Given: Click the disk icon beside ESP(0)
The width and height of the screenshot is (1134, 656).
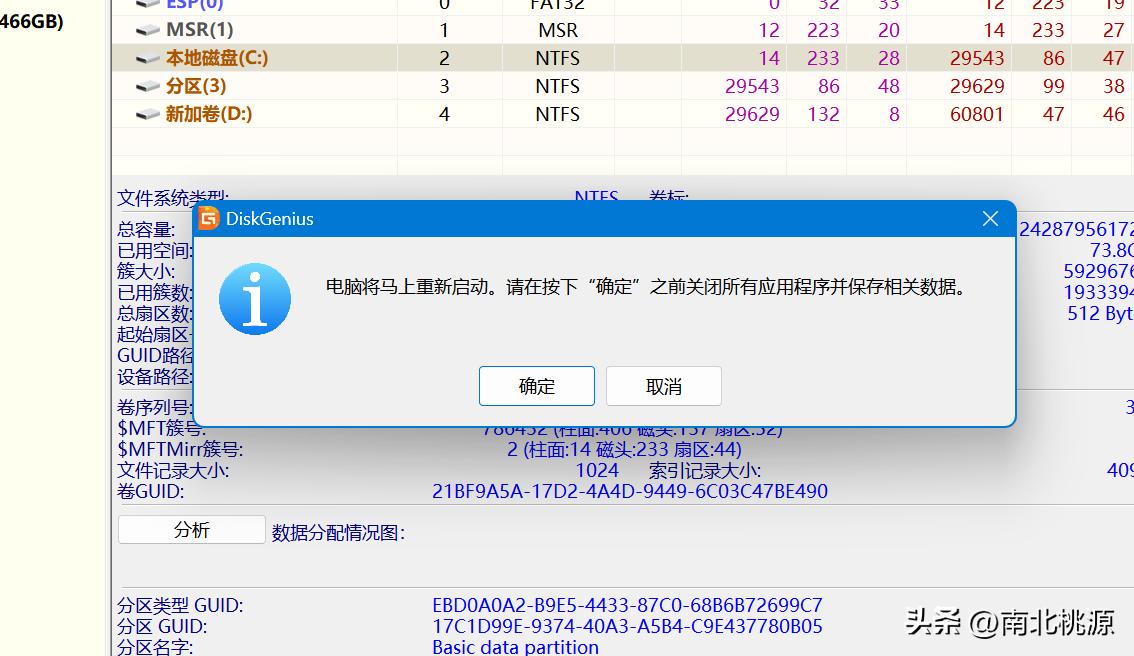Looking at the screenshot, I should [148, 5].
